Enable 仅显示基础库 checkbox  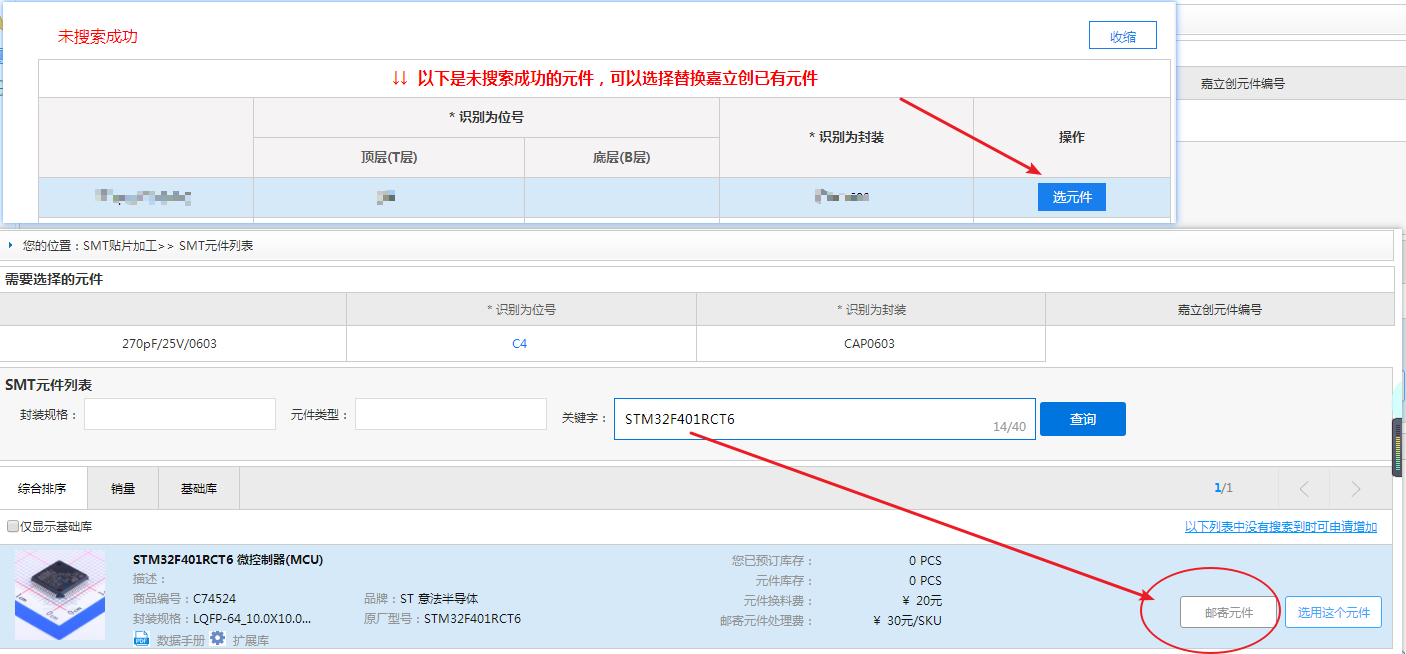coord(13,526)
